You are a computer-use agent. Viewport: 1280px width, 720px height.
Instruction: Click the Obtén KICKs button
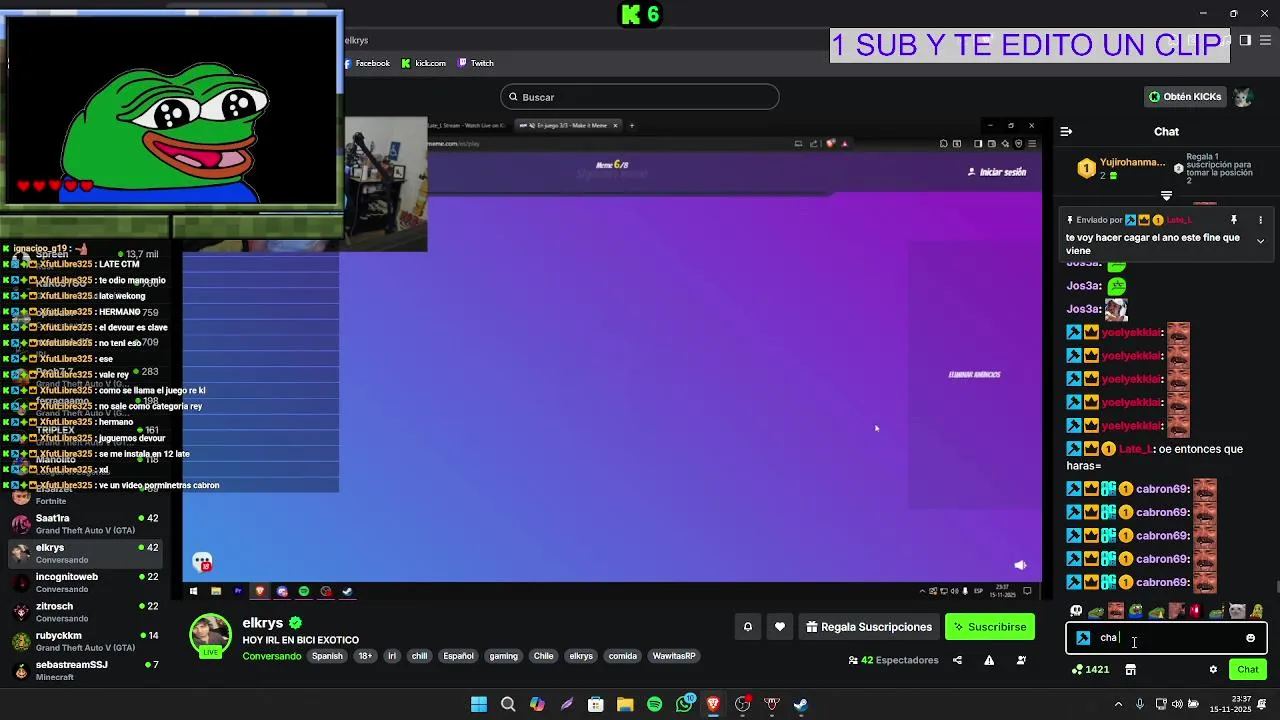pyautogui.click(x=1185, y=97)
